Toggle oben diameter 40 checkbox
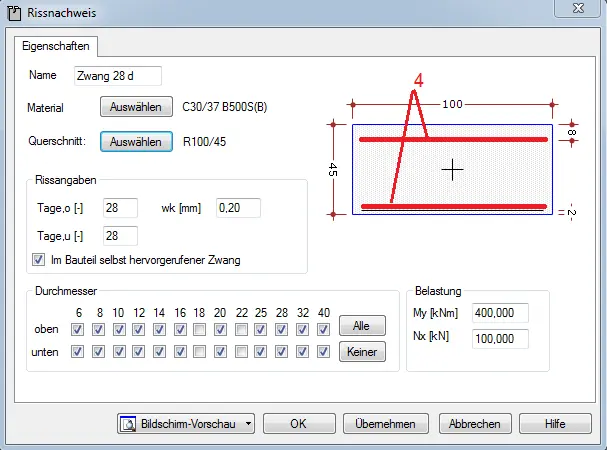Screen dimensions: 607x450 (x=323, y=330)
